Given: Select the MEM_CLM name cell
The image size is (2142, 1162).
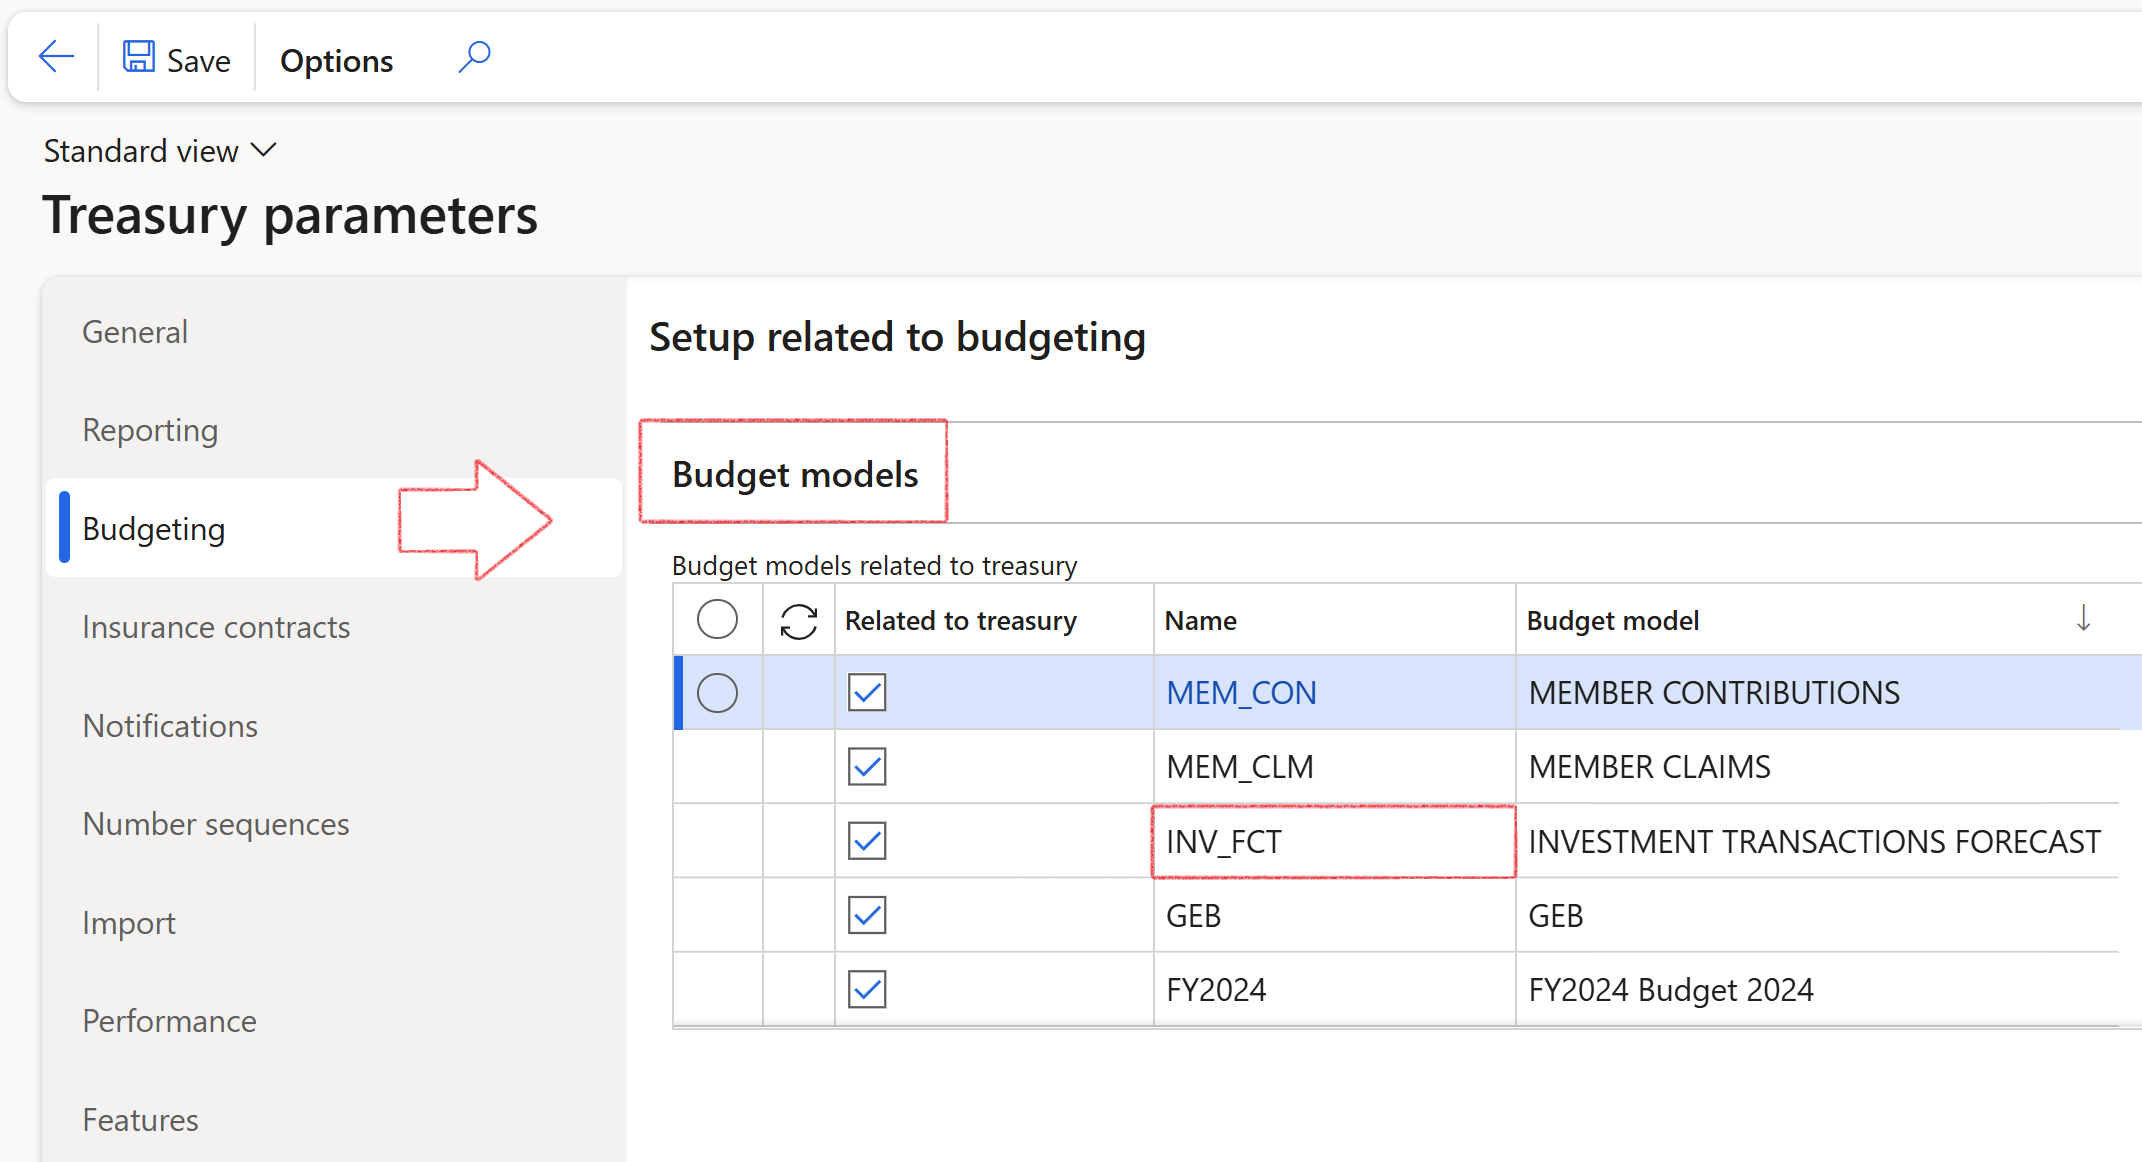Looking at the screenshot, I should click(1334, 767).
